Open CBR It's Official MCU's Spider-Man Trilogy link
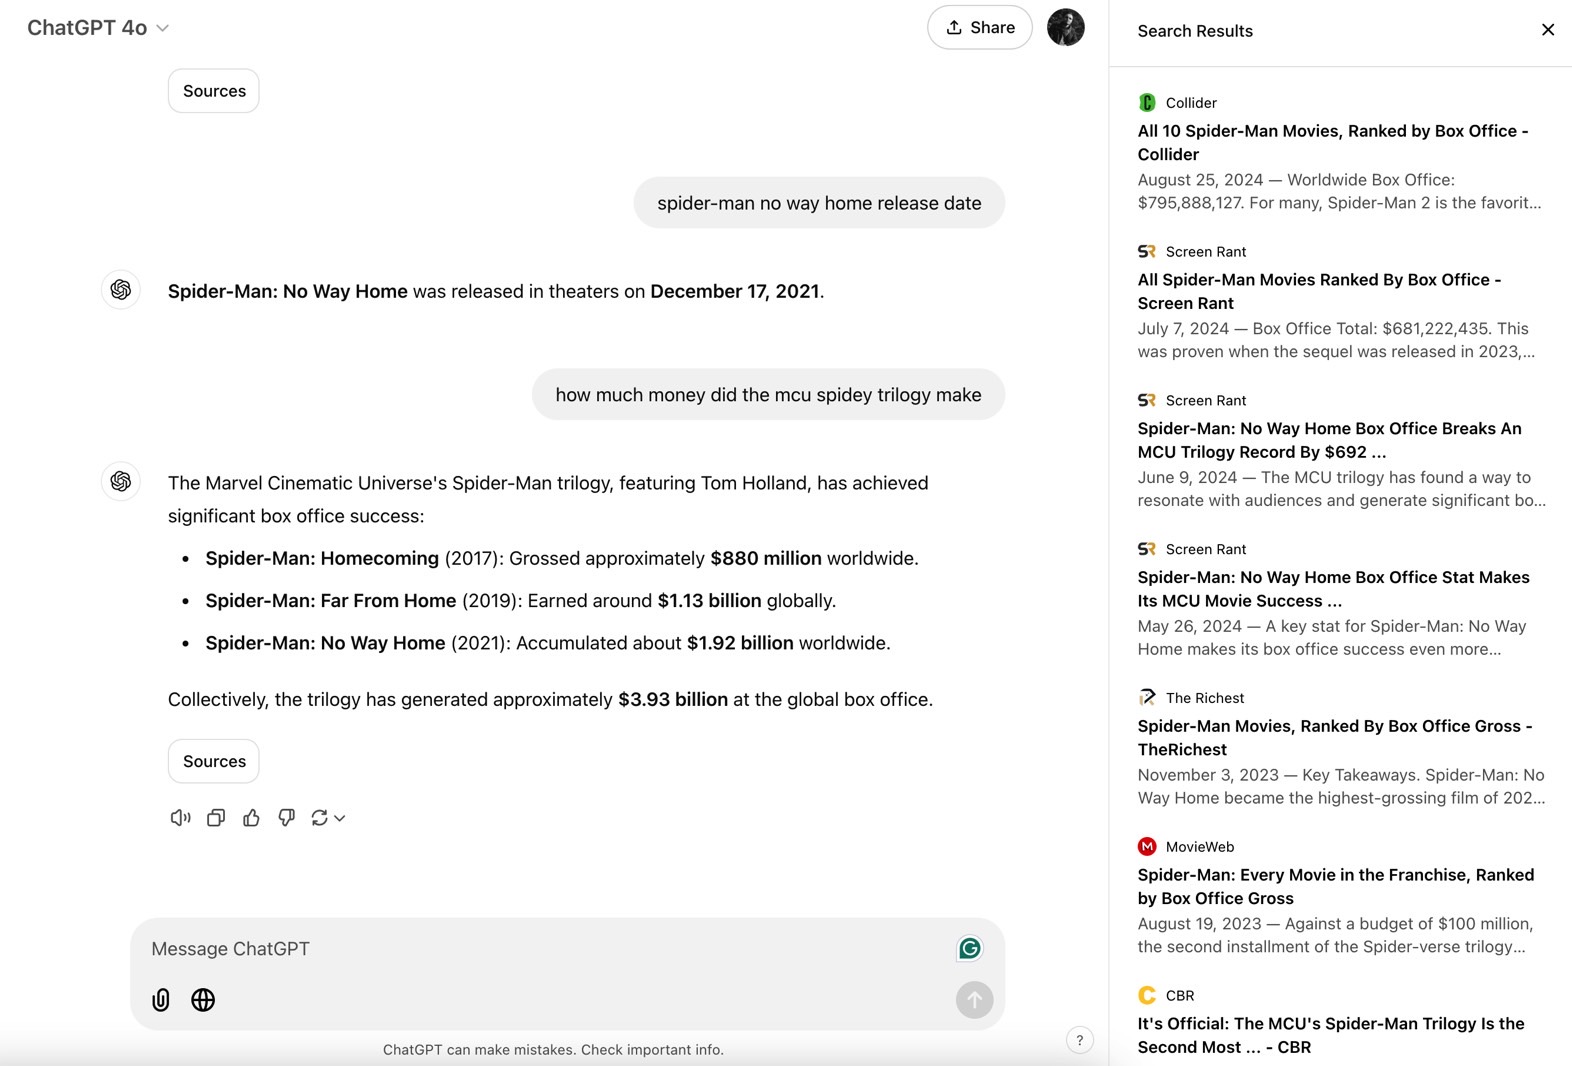Screen dimensions: 1572x1066 tap(1331, 1036)
